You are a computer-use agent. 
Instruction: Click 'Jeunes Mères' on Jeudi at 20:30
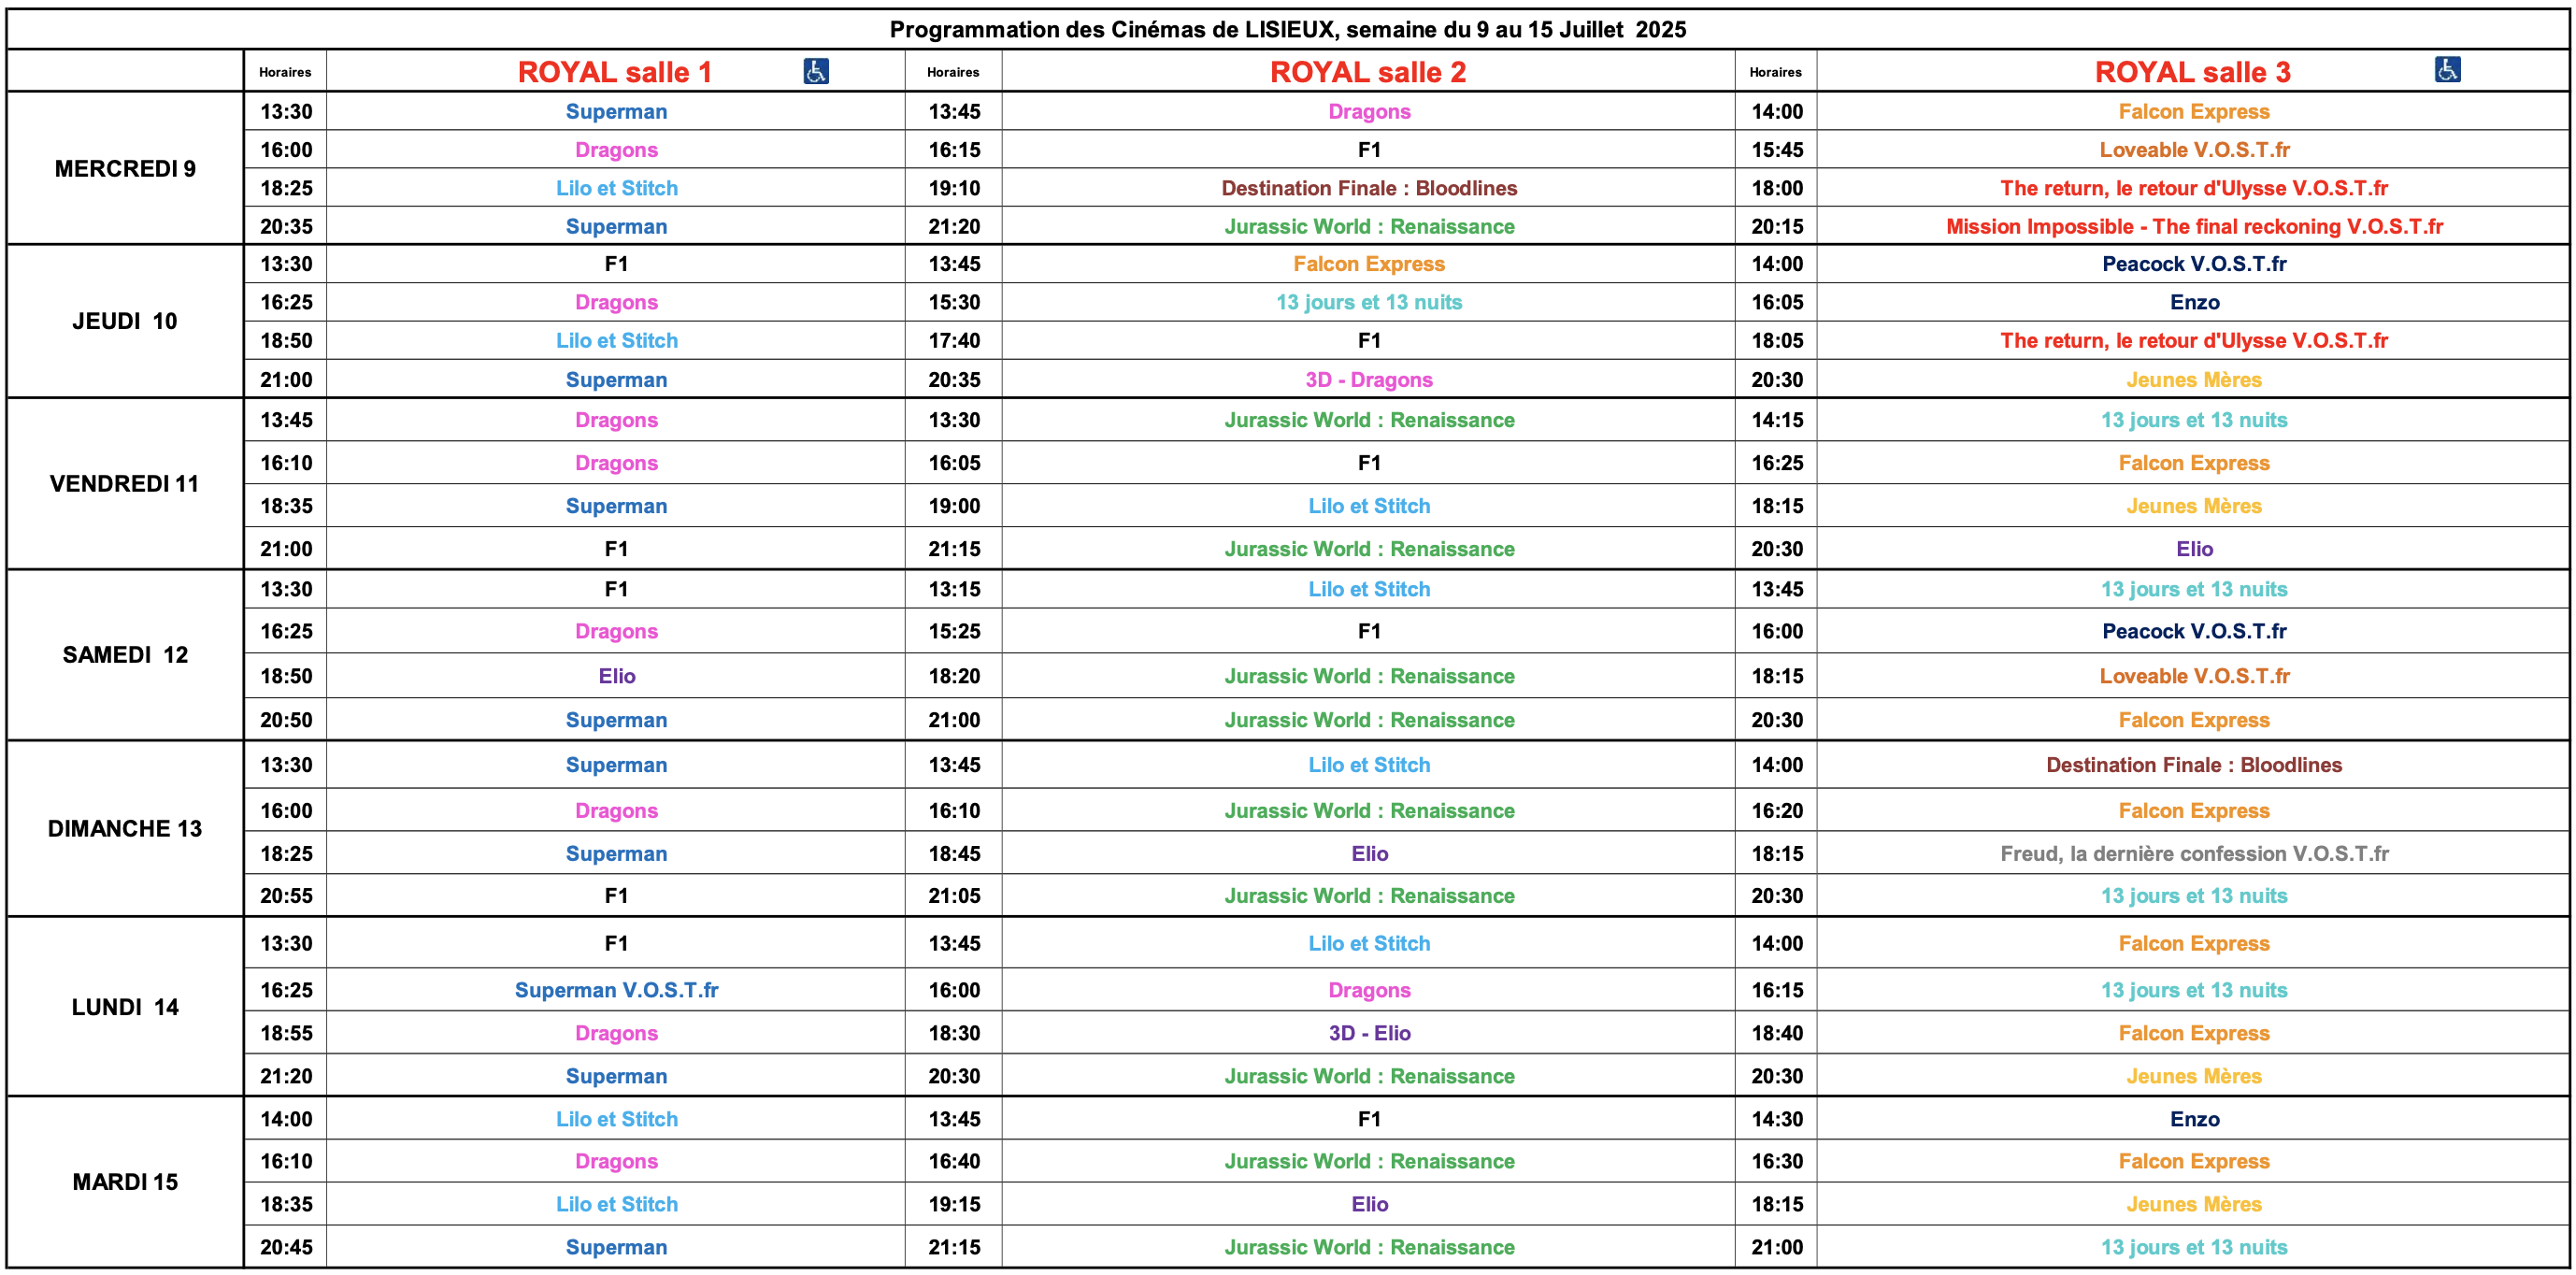pos(2194,380)
